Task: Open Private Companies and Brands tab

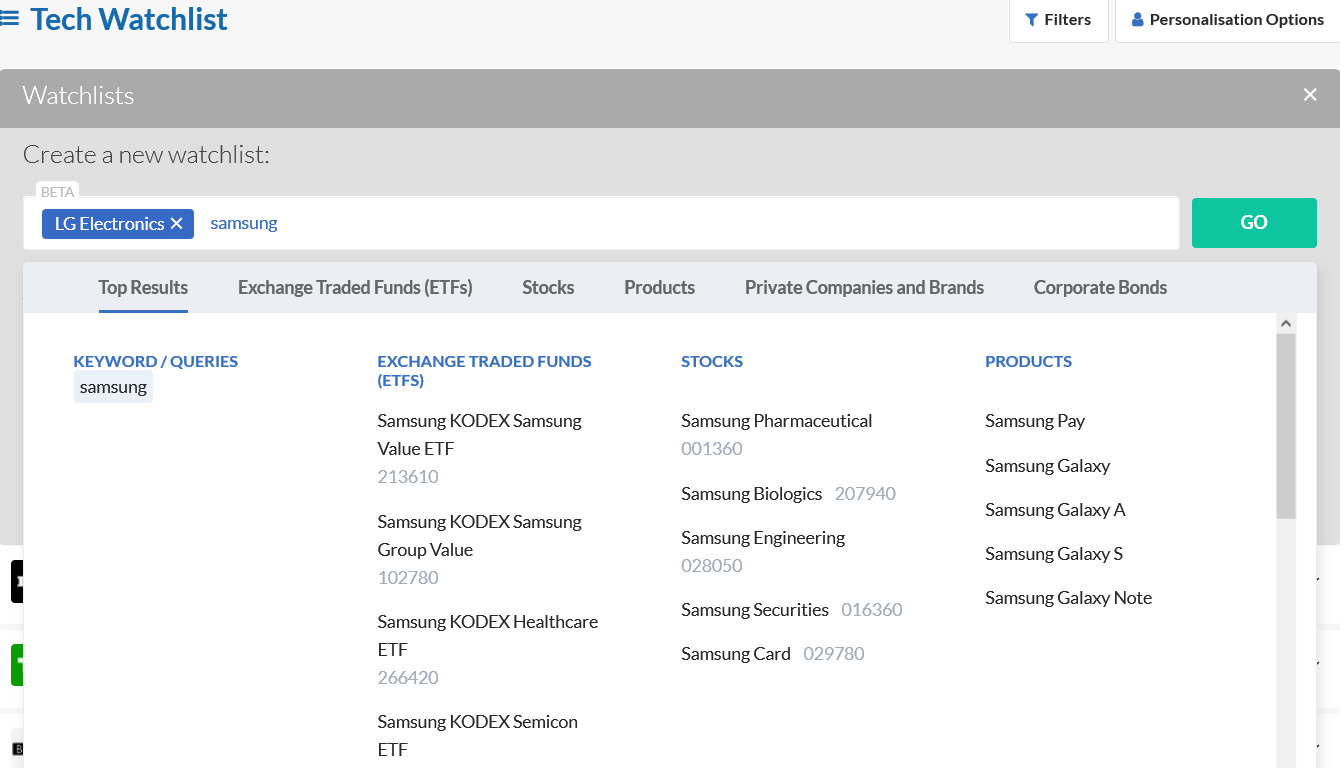Action: point(864,288)
